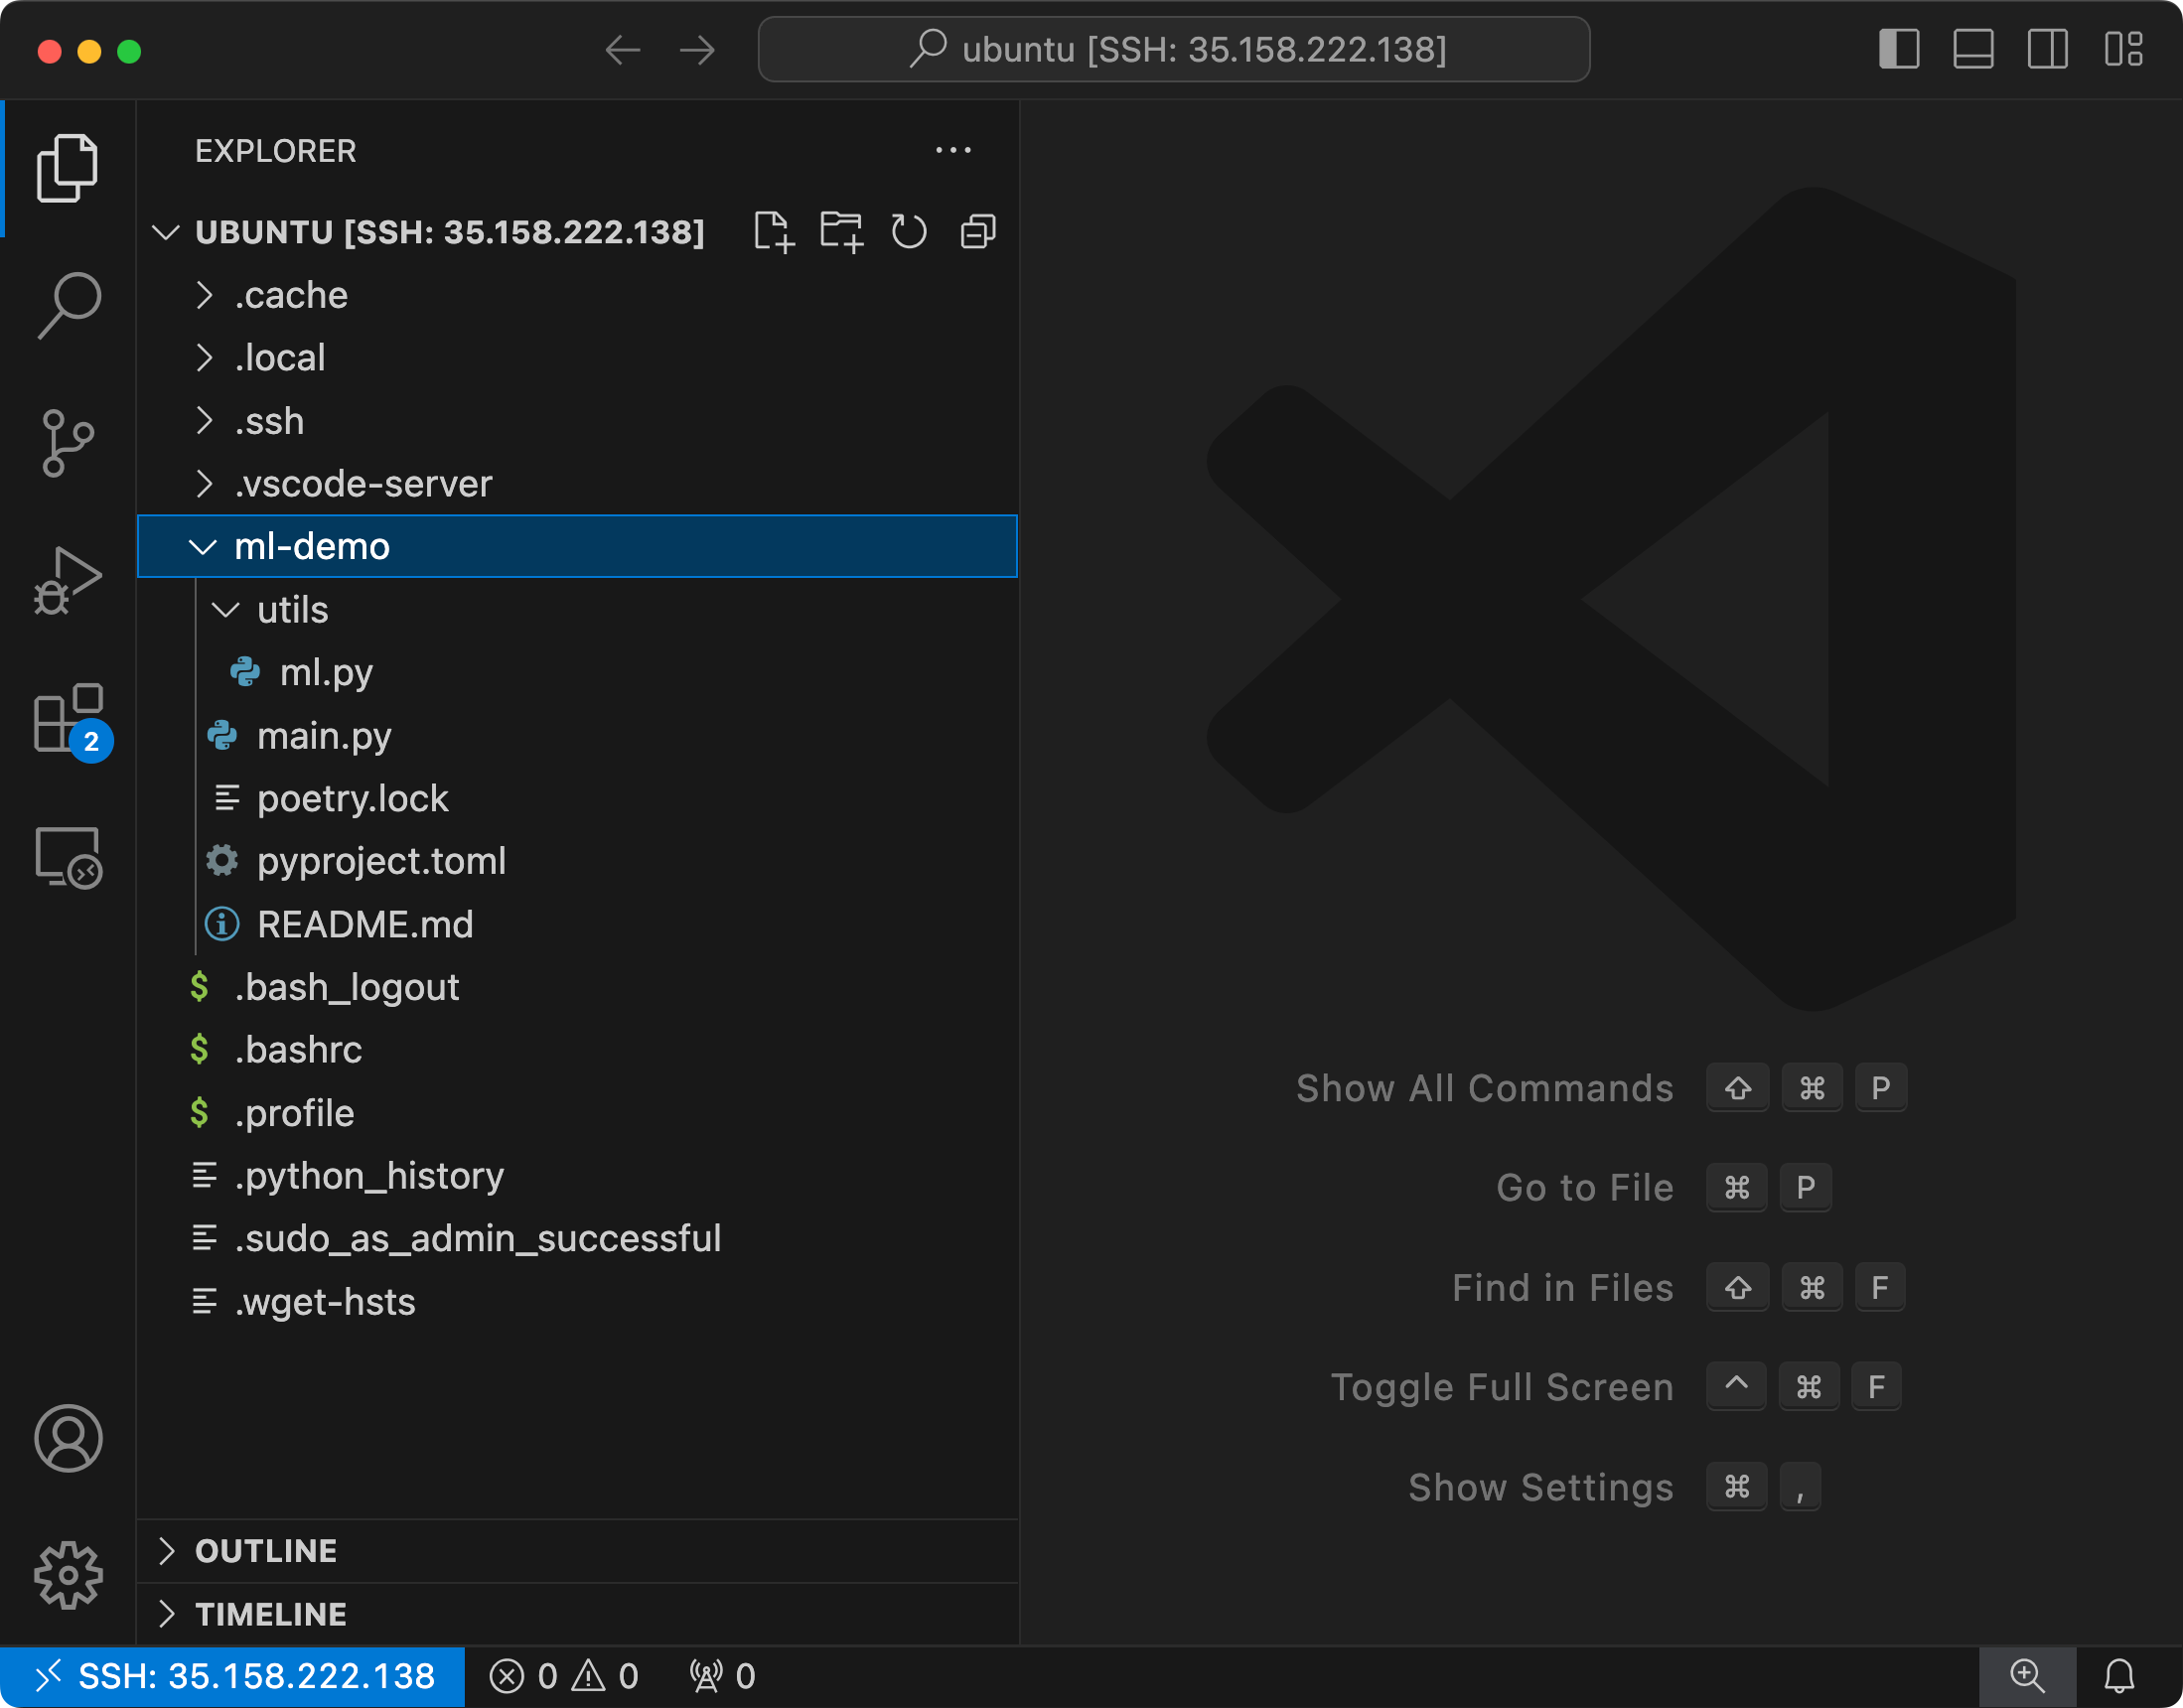The width and height of the screenshot is (2183, 1708).
Task: Open the explorer Views and More Actions menu
Action: pyautogui.click(x=953, y=150)
